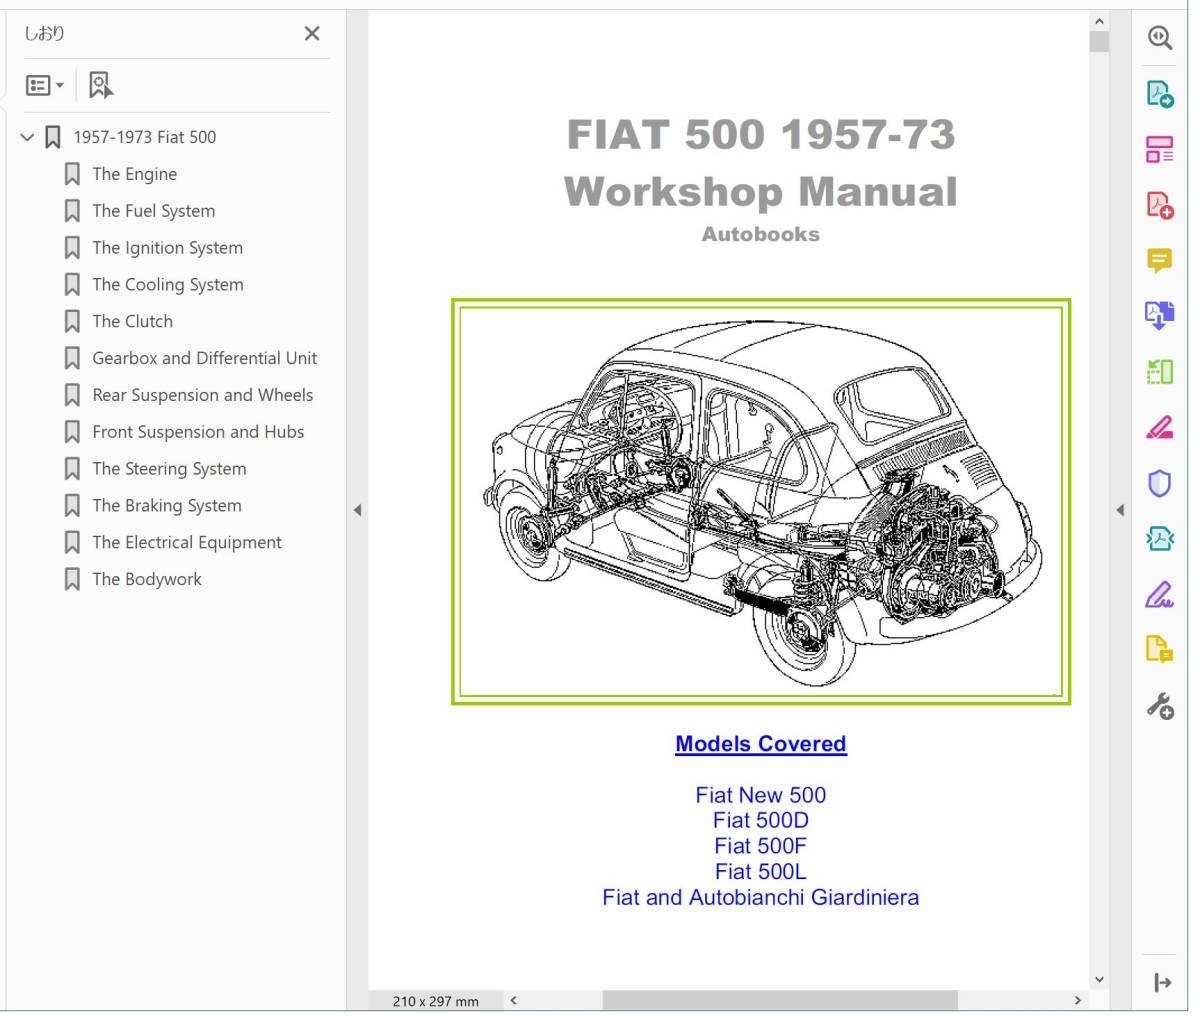Open the Redact tool

[1160, 428]
